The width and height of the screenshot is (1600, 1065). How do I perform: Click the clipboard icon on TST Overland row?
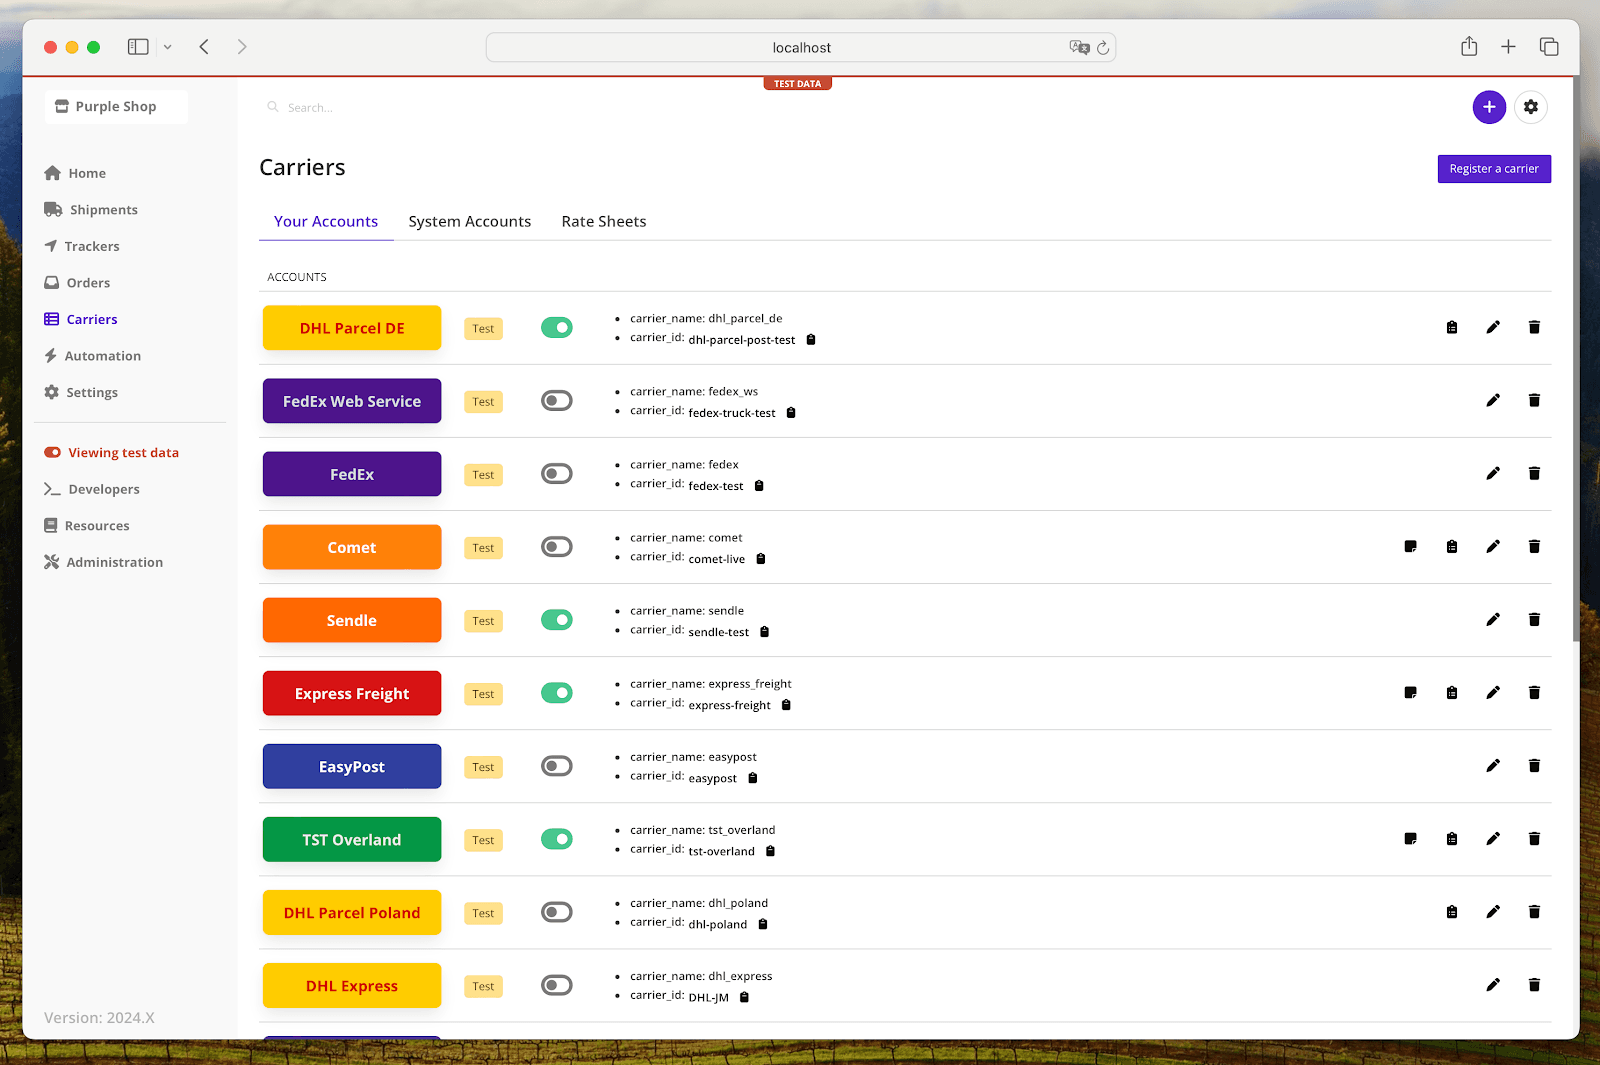pyautogui.click(x=1452, y=839)
